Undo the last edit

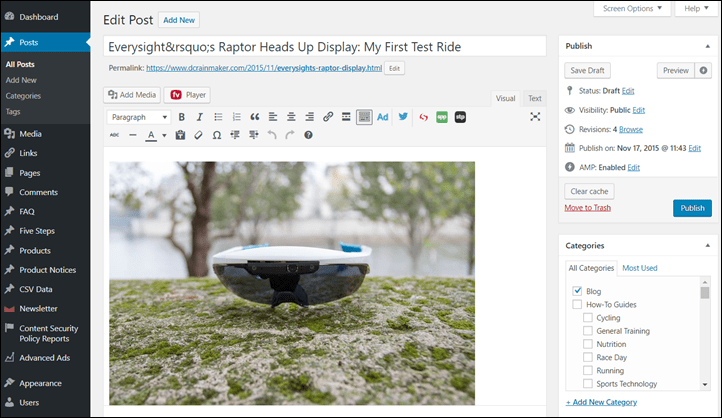coord(272,135)
